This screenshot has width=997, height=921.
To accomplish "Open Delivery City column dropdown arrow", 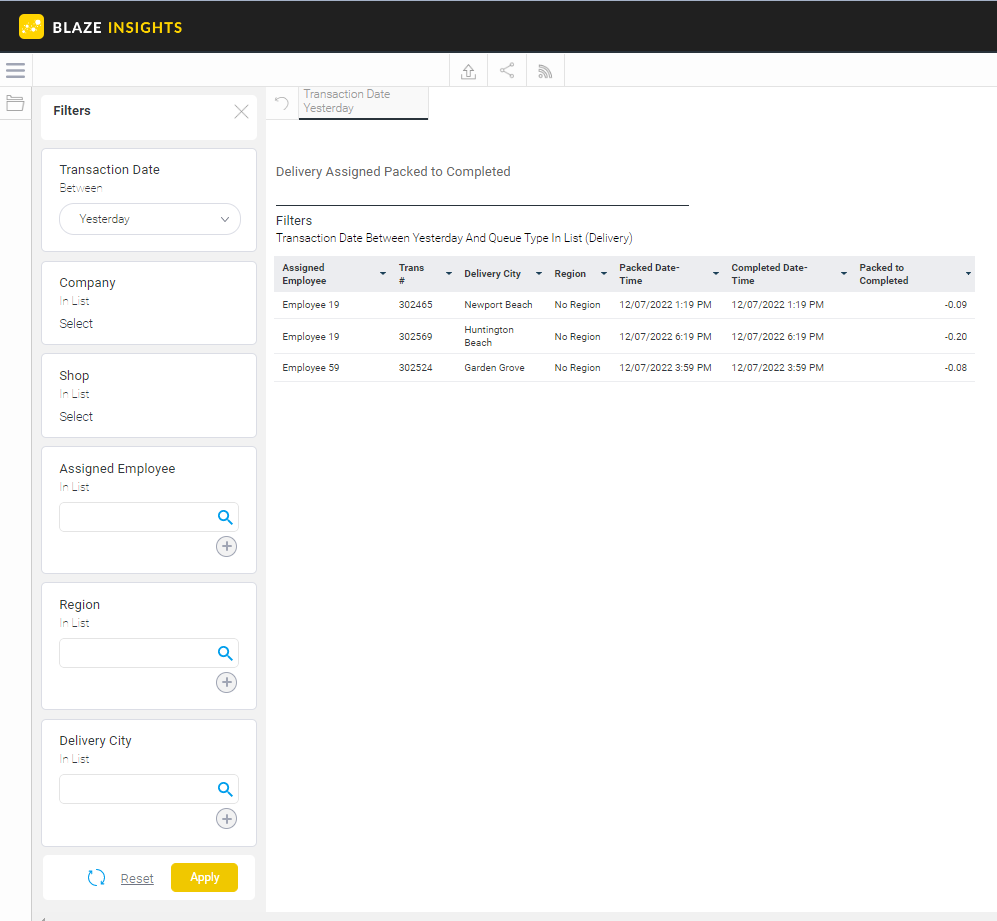I will [539, 274].
